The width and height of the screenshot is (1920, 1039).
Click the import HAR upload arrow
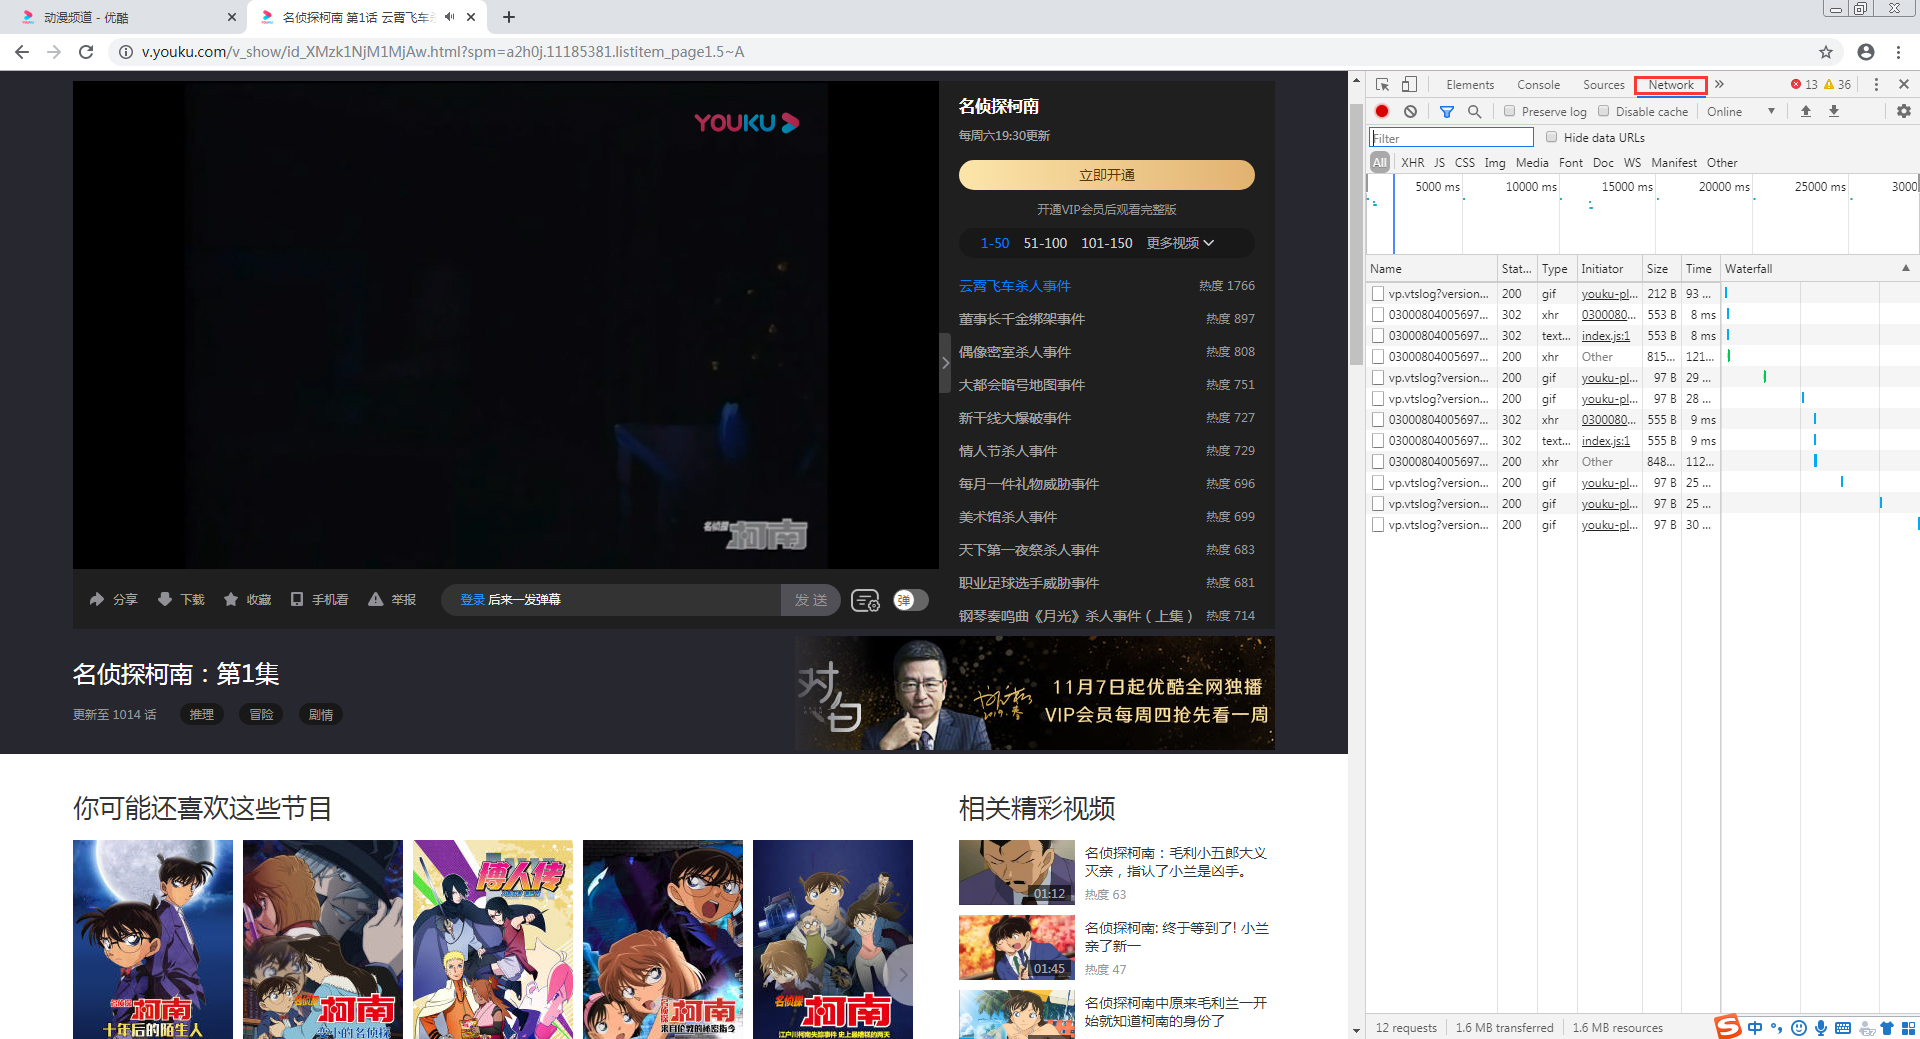(1806, 111)
